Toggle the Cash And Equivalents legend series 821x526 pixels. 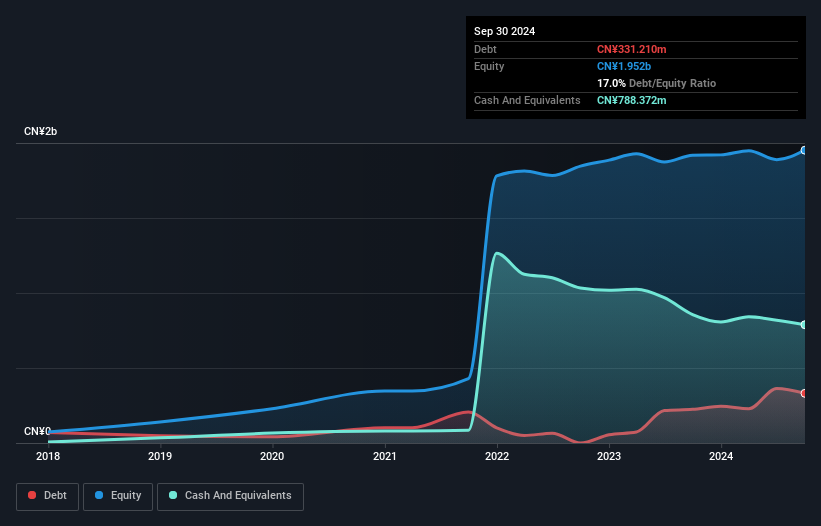(x=230, y=497)
